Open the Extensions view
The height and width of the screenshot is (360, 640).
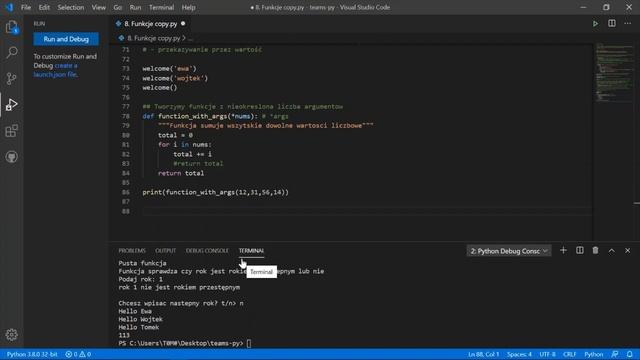tap(11, 131)
